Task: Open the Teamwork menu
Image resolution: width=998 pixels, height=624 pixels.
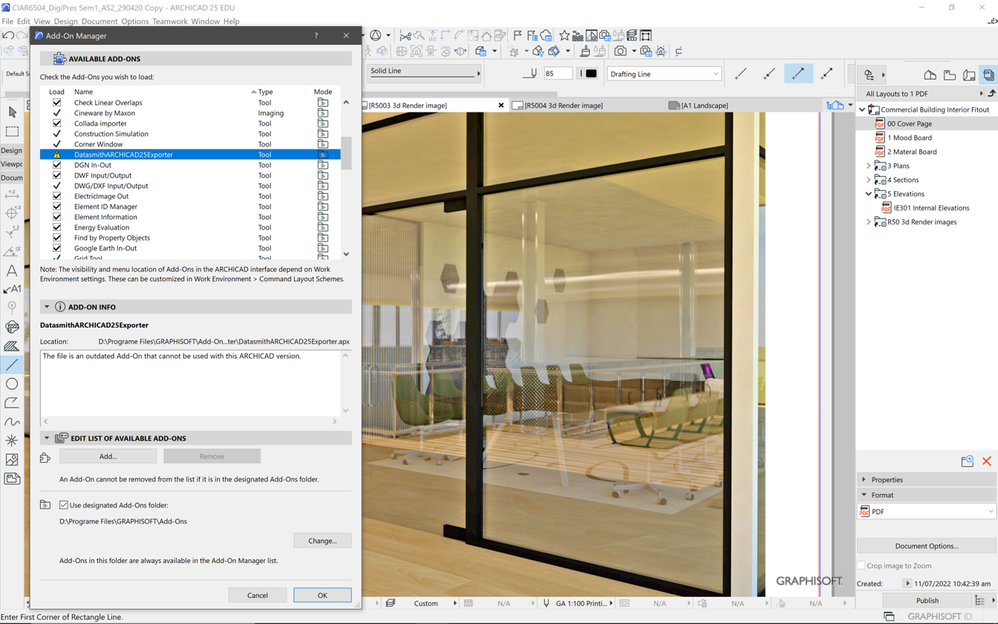Action: click(170, 21)
